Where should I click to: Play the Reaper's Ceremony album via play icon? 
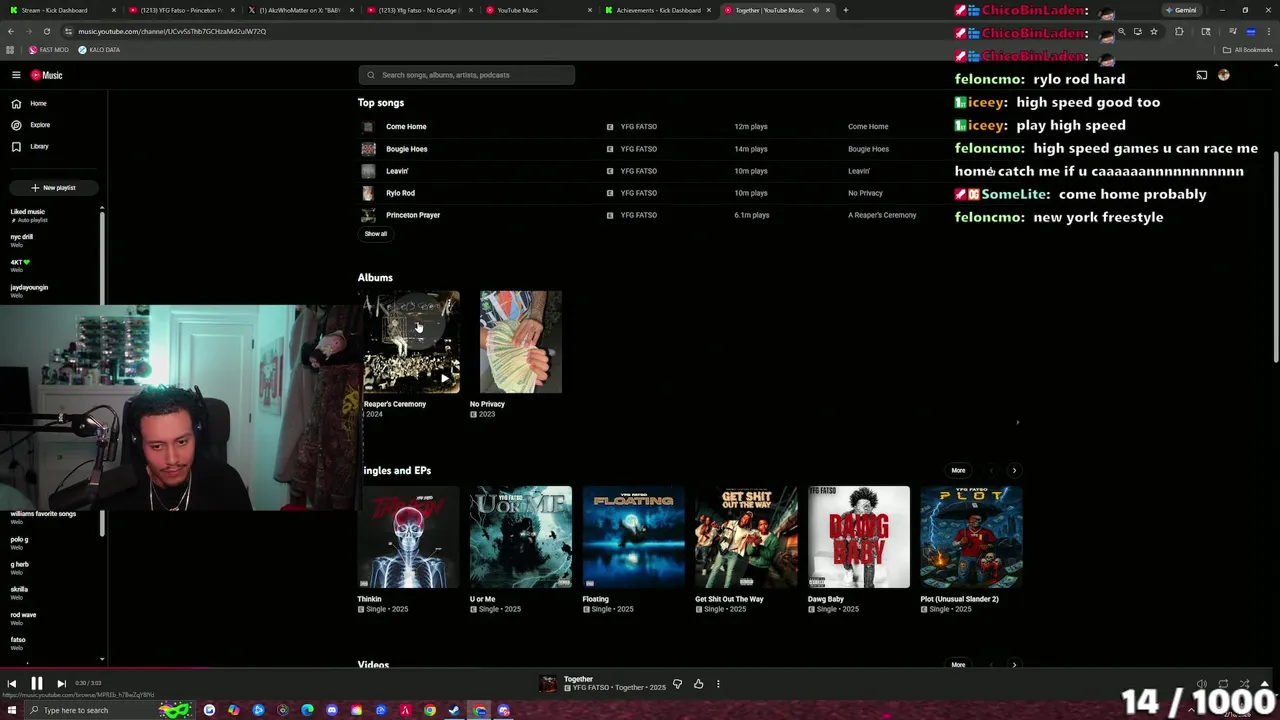pos(445,379)
